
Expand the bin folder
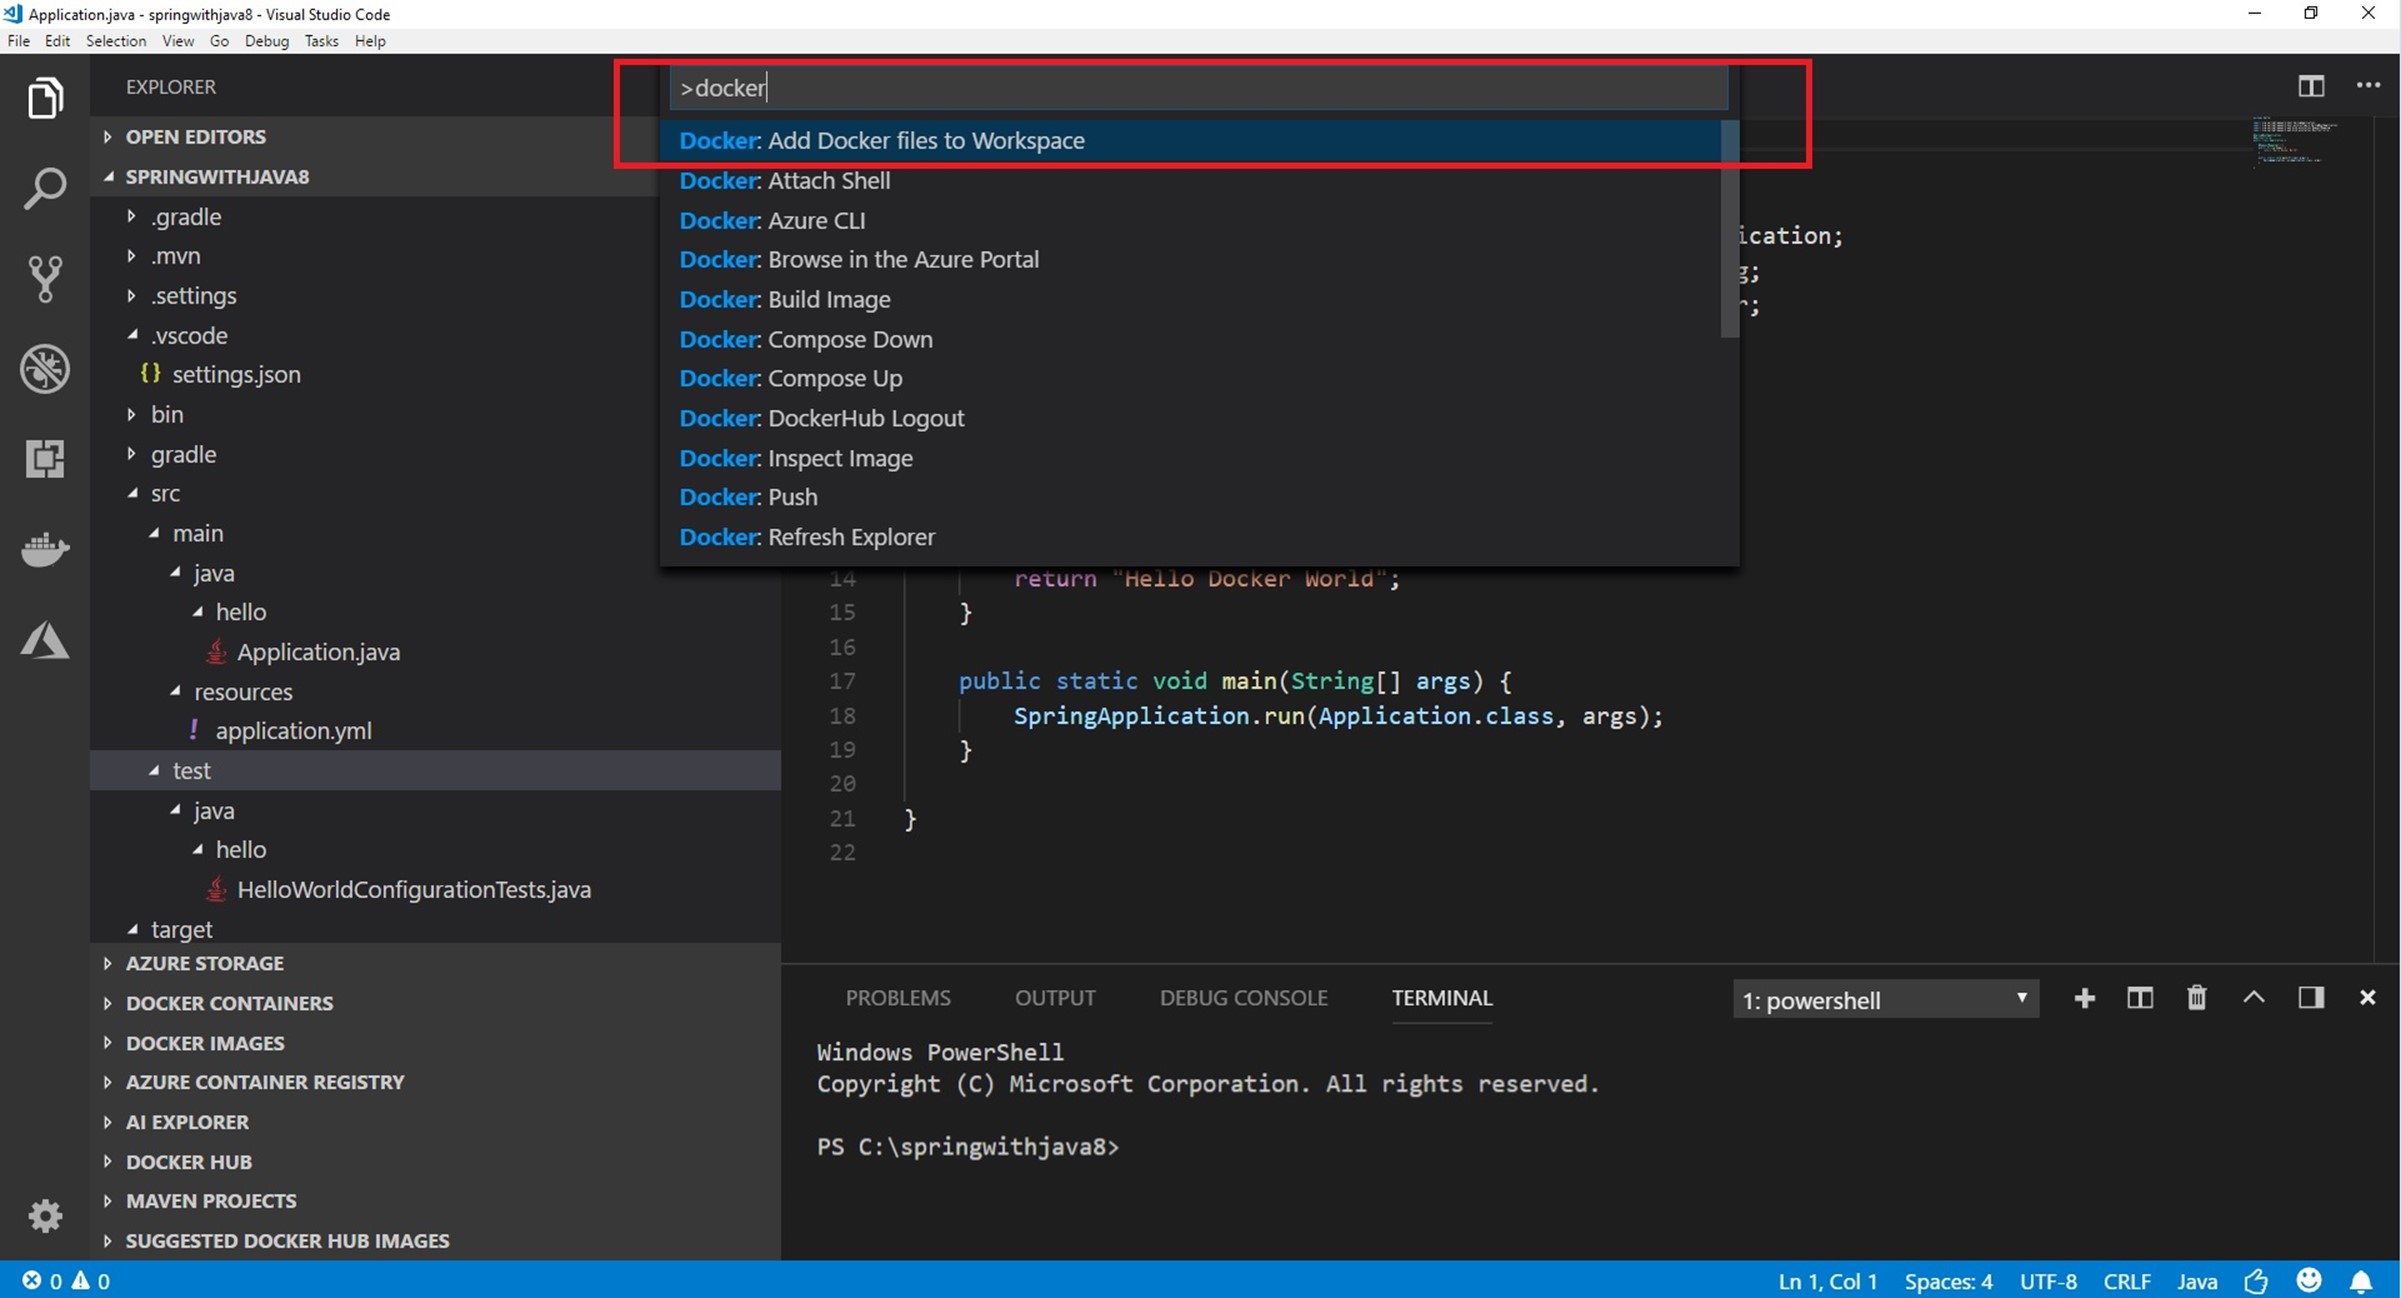click(x=166, y=414)
